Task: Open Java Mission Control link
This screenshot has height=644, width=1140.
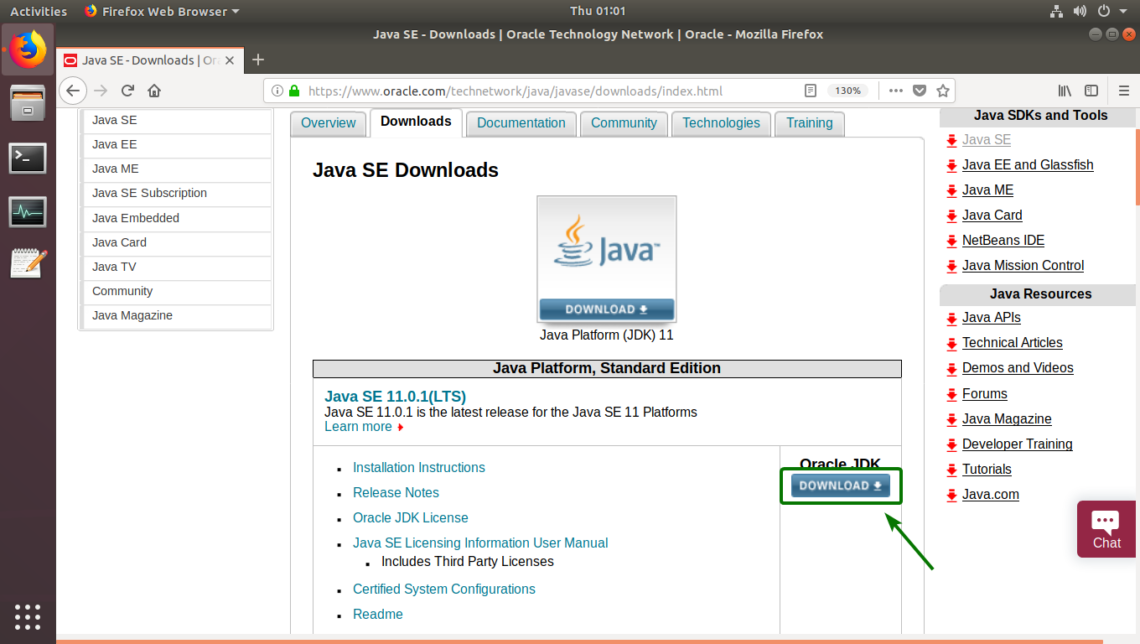Action: (1022, 266)
